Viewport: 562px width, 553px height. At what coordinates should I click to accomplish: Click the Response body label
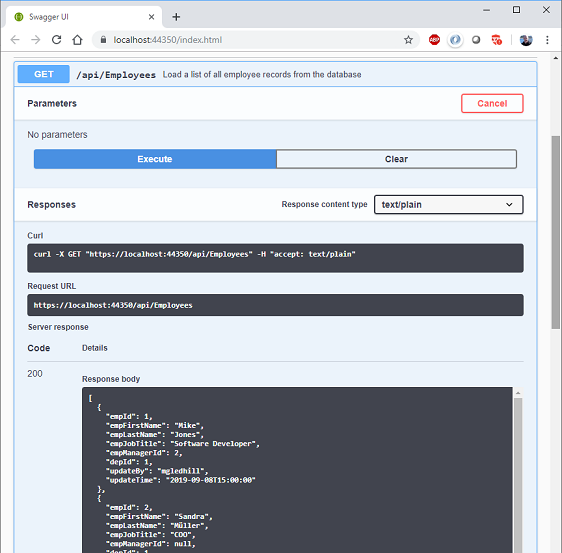pos(111,379)
